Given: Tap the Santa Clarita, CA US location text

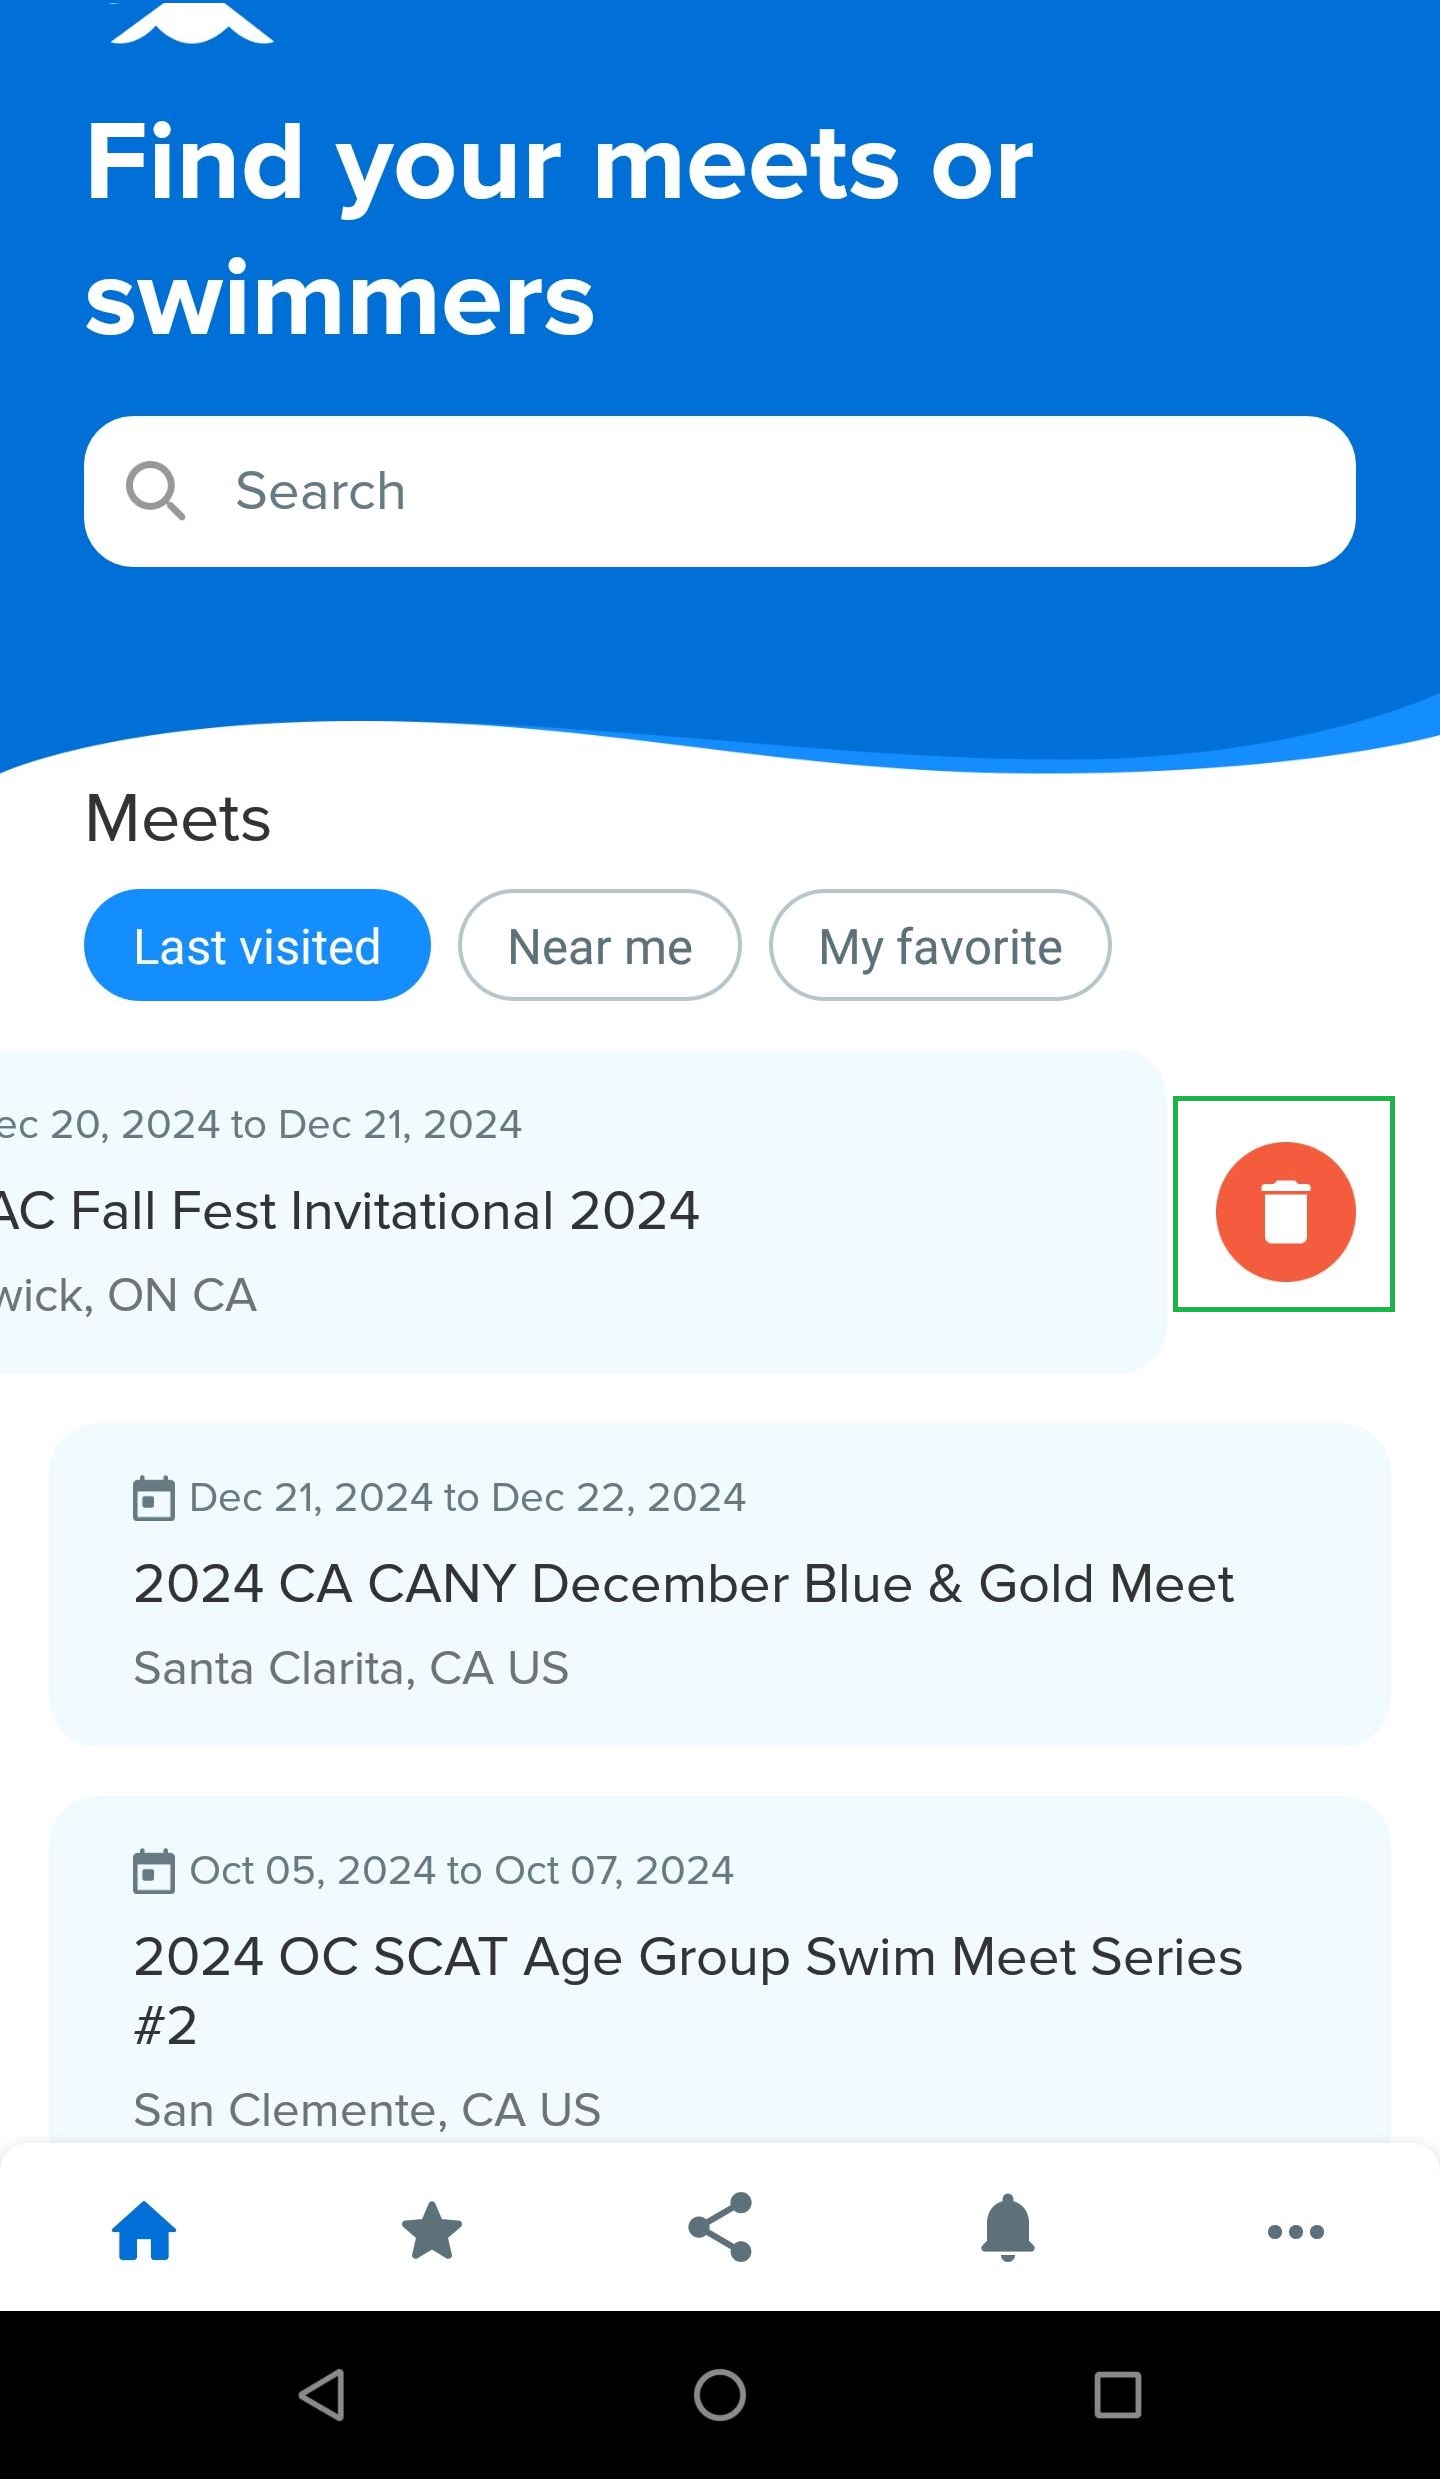Looking at the screenshot, I should point(351,1668).
